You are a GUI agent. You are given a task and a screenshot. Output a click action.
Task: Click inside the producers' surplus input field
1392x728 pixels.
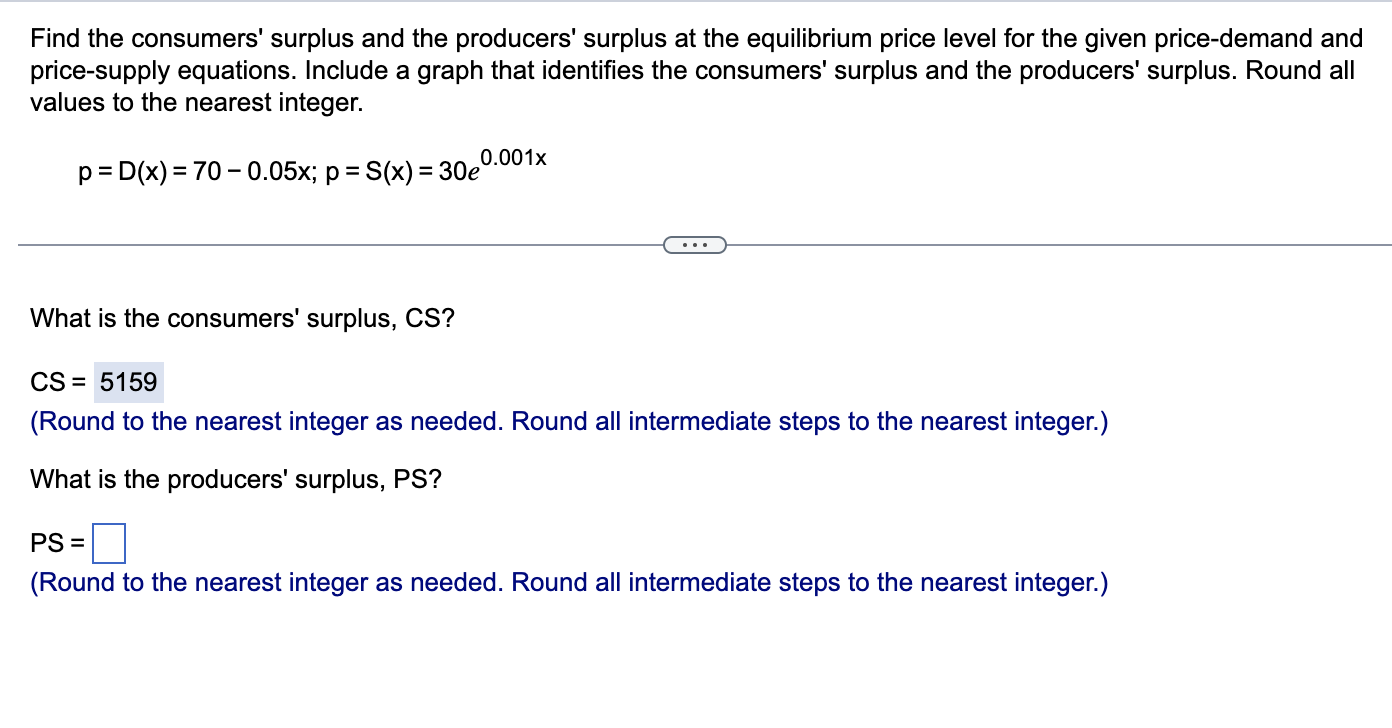[x=109, y=543]
